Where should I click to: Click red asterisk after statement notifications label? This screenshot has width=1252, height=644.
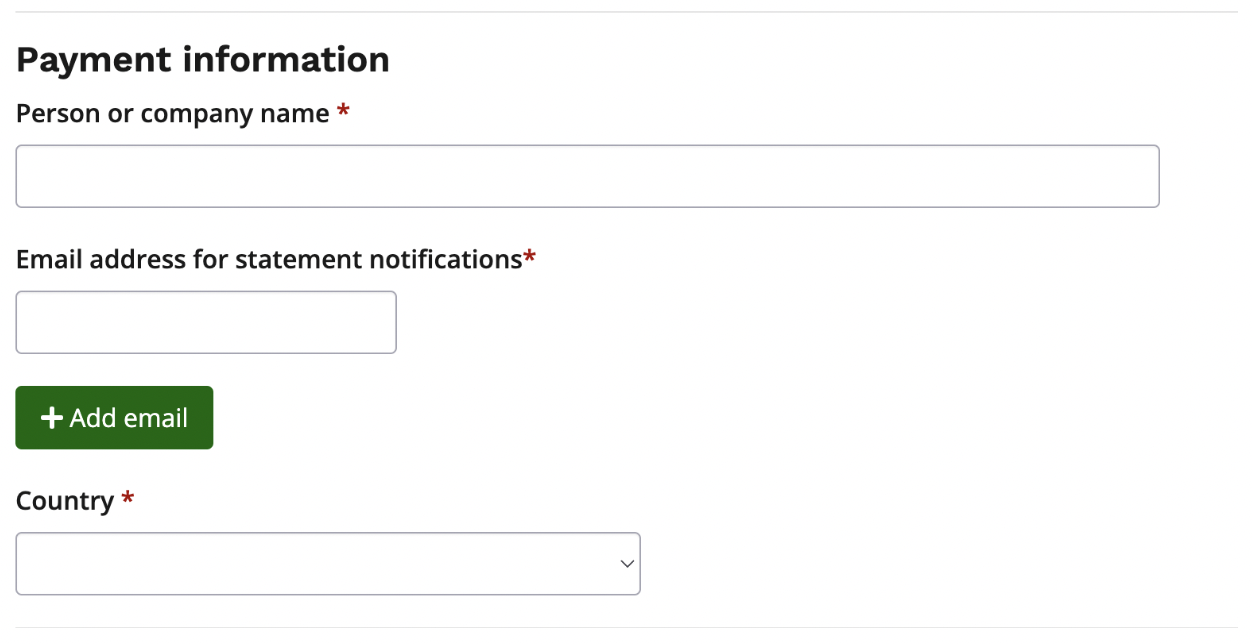pyautogui.click(x=530, y=258)
